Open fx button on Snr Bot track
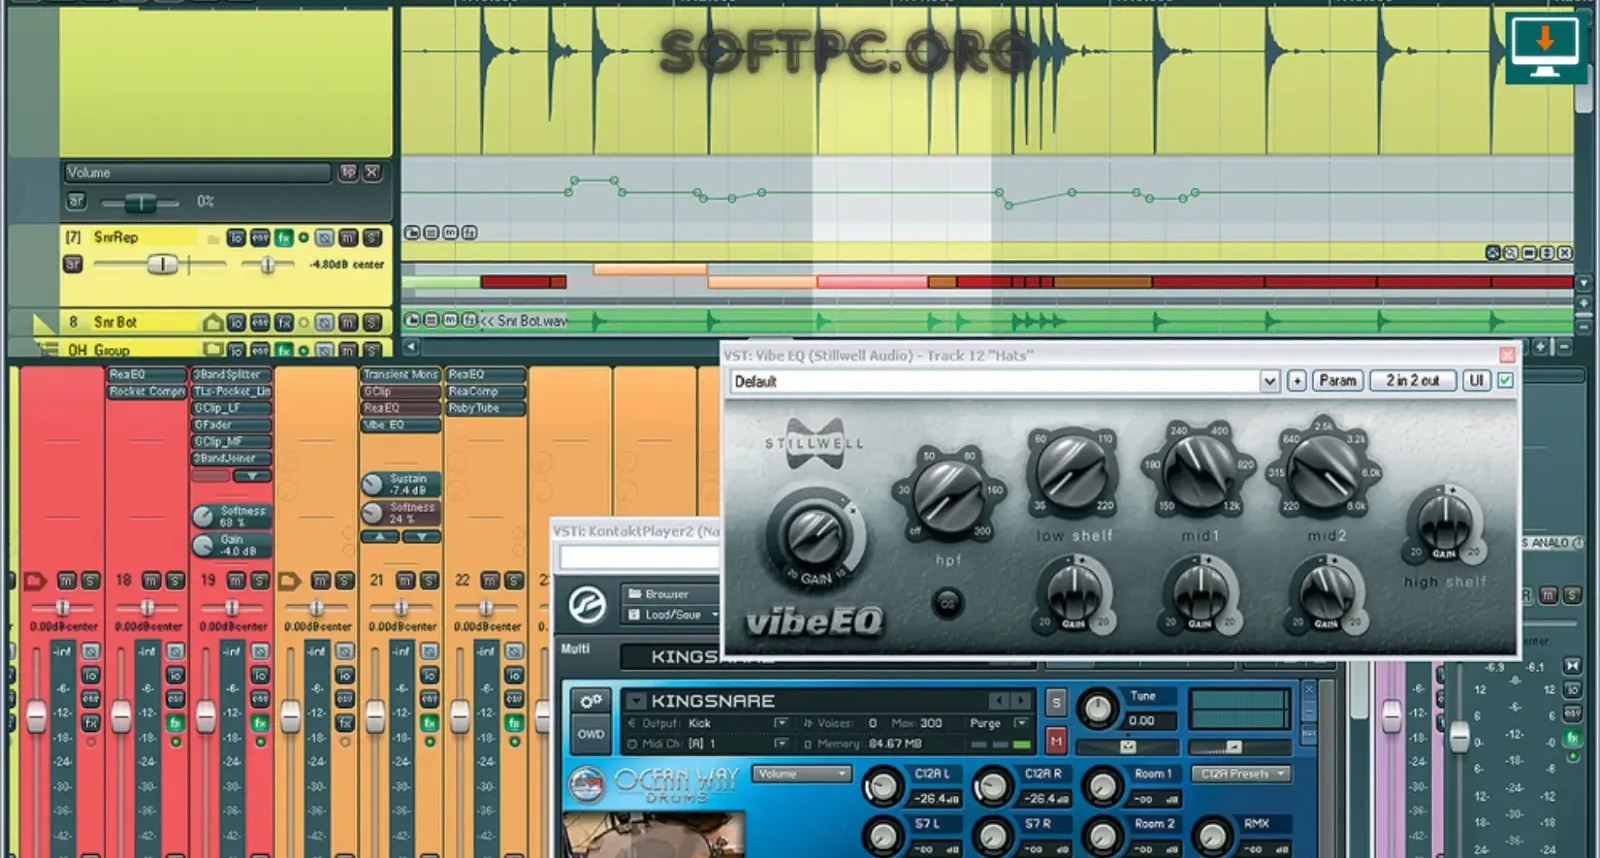1600x858 pixels. pos(284,322)
